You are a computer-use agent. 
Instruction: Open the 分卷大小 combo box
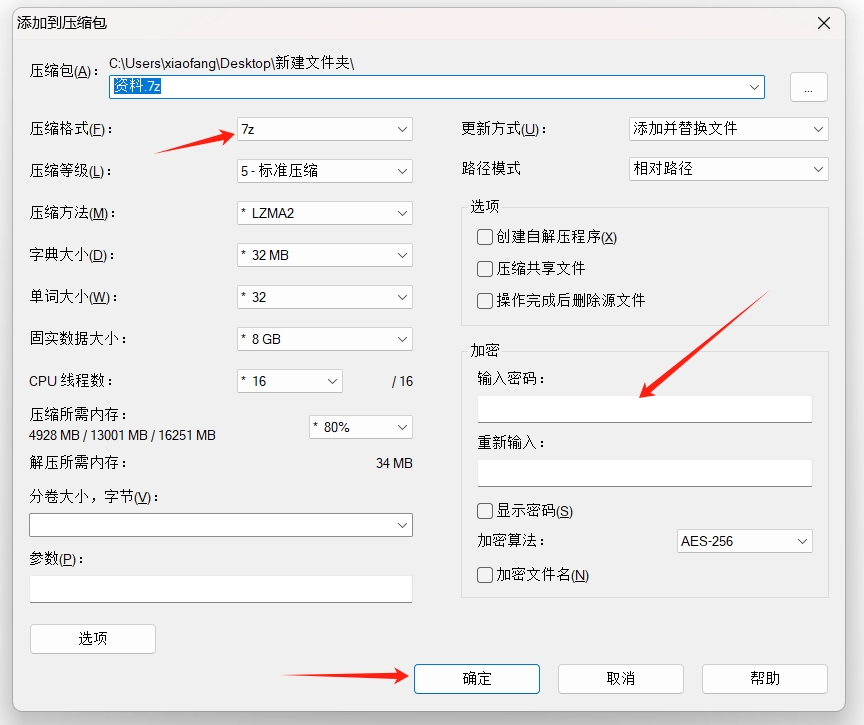pos(220,525)
